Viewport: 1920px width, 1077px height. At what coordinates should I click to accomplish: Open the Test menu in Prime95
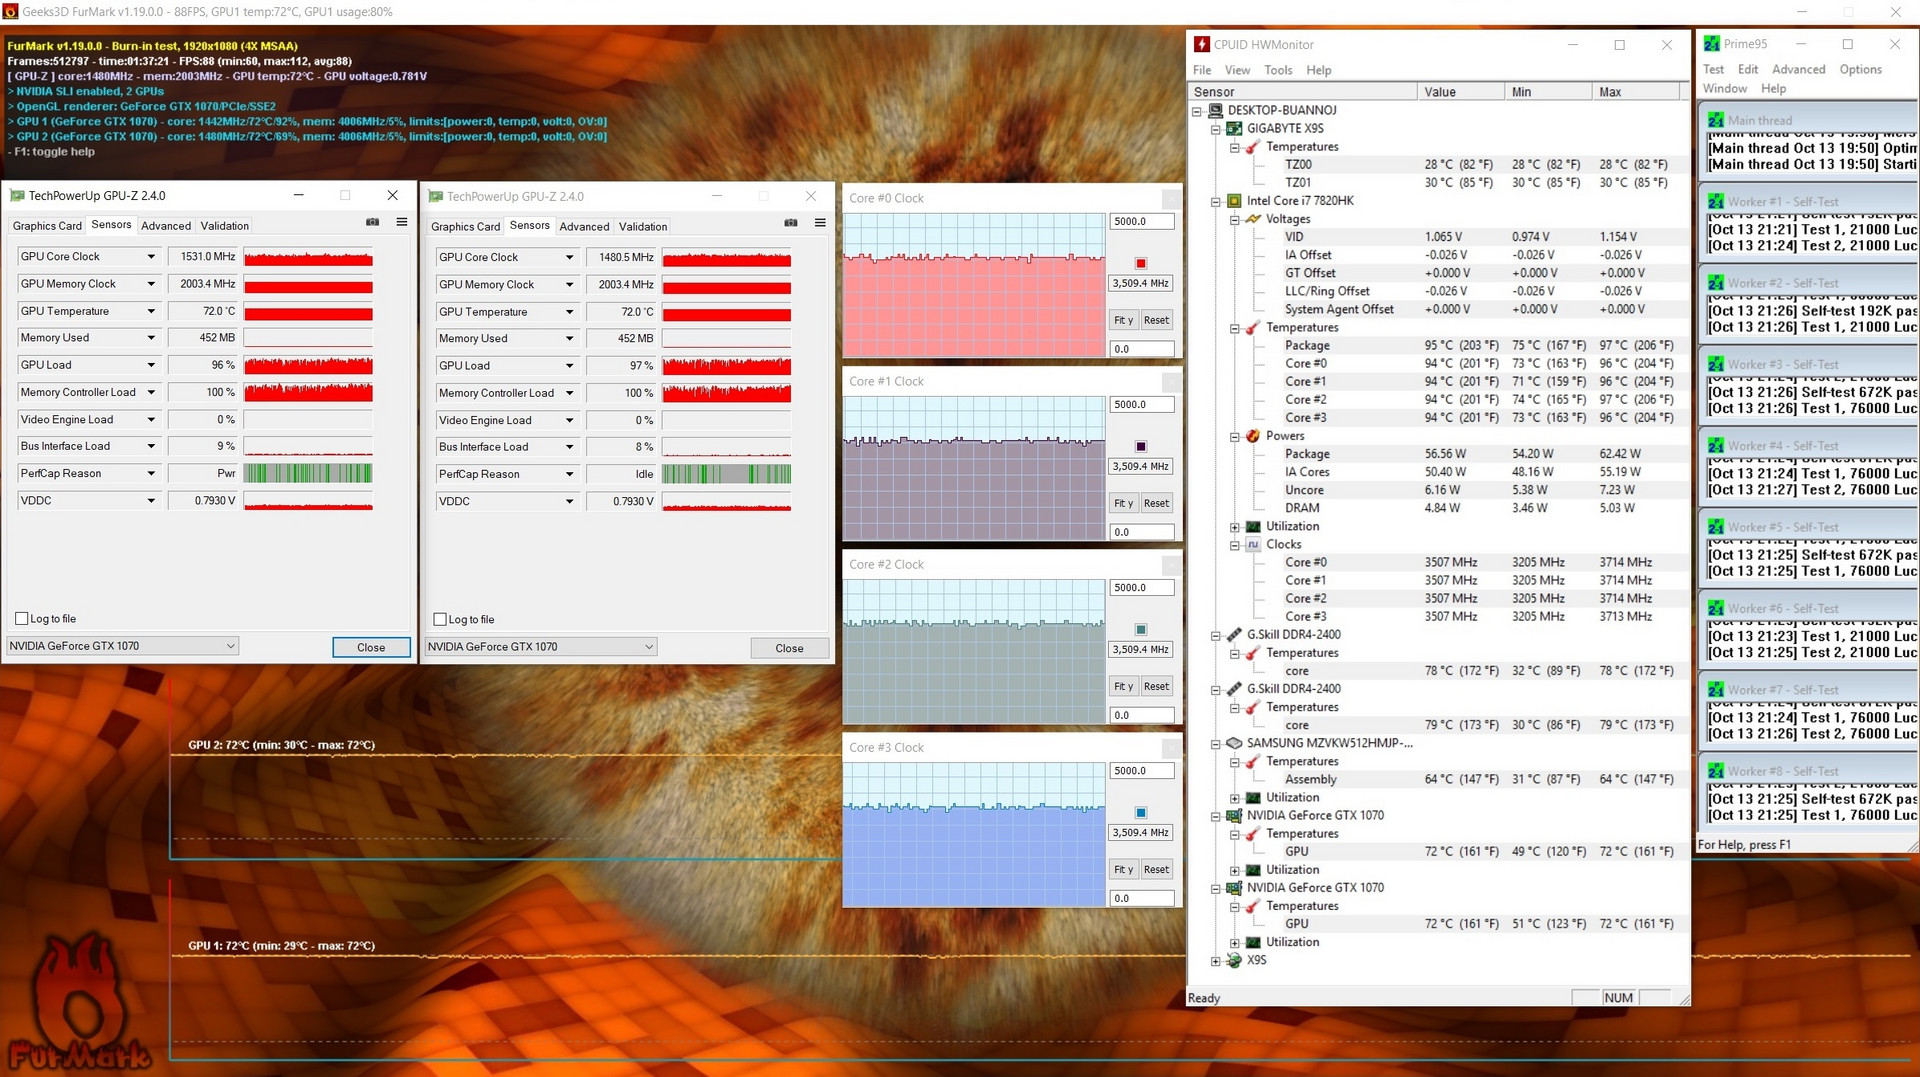pos(1713,69)
